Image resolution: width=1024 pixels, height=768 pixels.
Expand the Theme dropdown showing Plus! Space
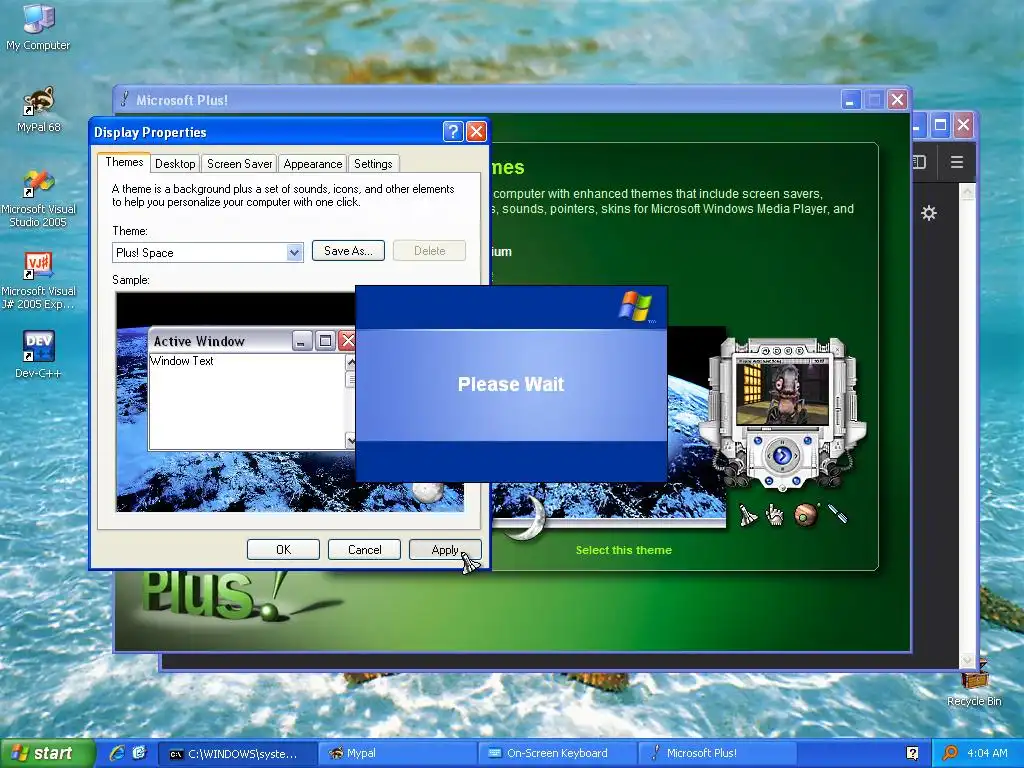click(x=295, y=252)
